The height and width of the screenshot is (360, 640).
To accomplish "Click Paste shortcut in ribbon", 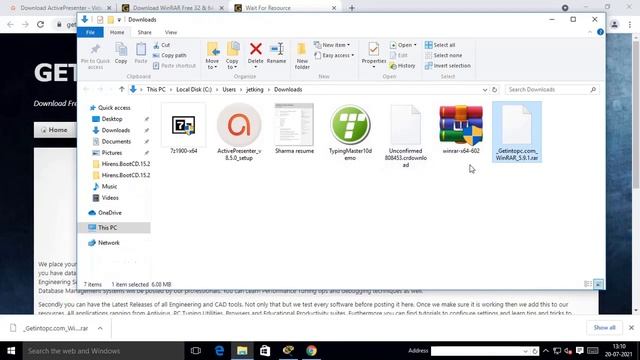I will (174, 65).
